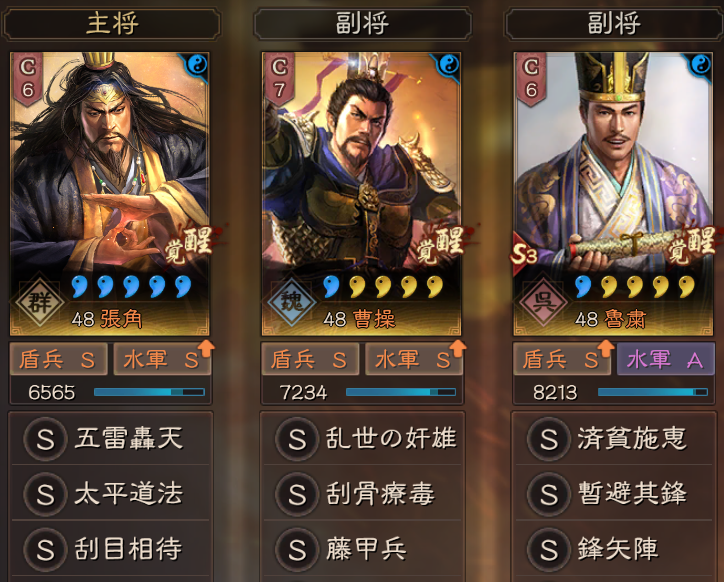
Task: Click the orange up-arrow on 曹操's 水軍
Action: click(458, 348)
